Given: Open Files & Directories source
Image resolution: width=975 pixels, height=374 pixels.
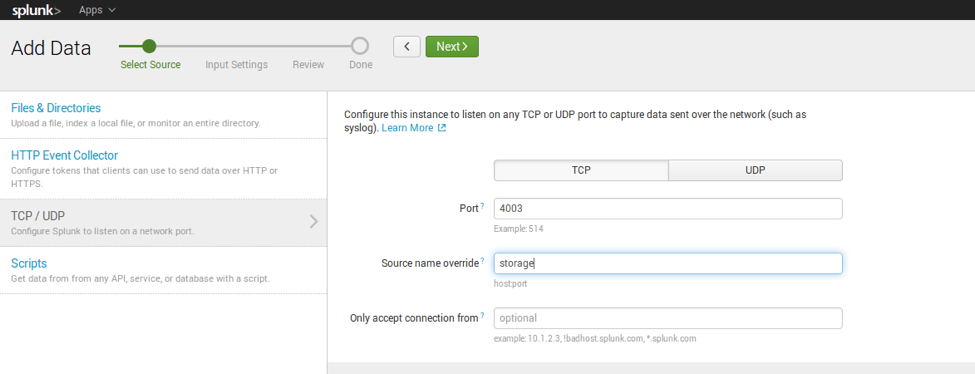Looking at the screenshot, I should point(56,108).
